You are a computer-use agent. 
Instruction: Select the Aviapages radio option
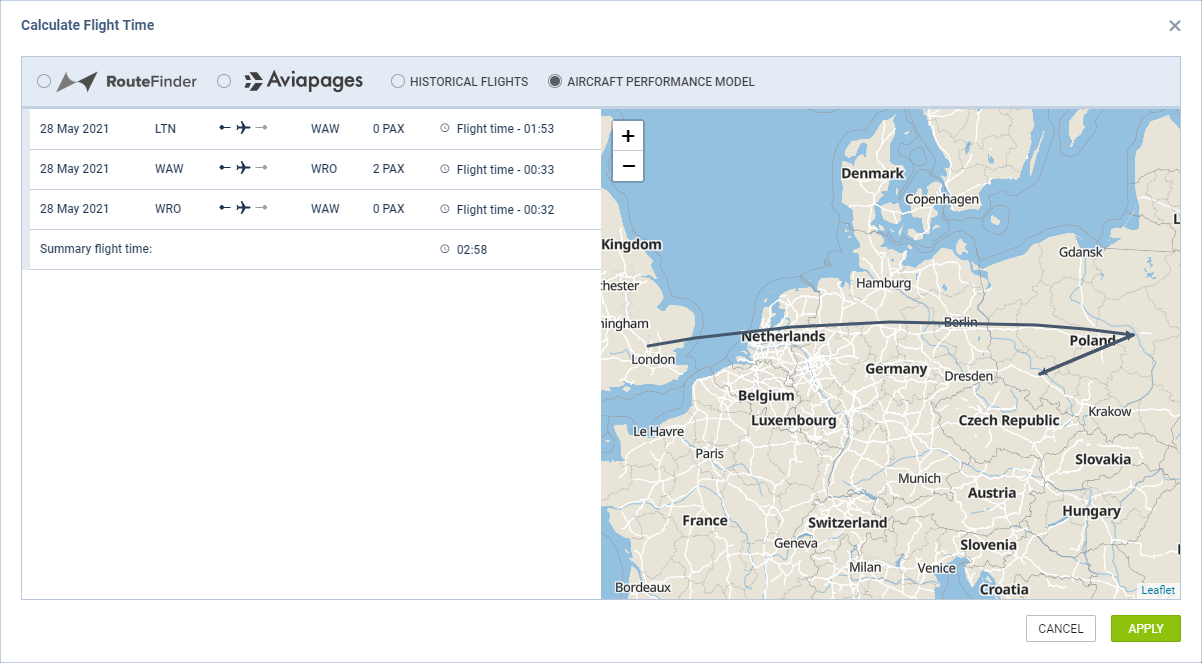(224, 81)
